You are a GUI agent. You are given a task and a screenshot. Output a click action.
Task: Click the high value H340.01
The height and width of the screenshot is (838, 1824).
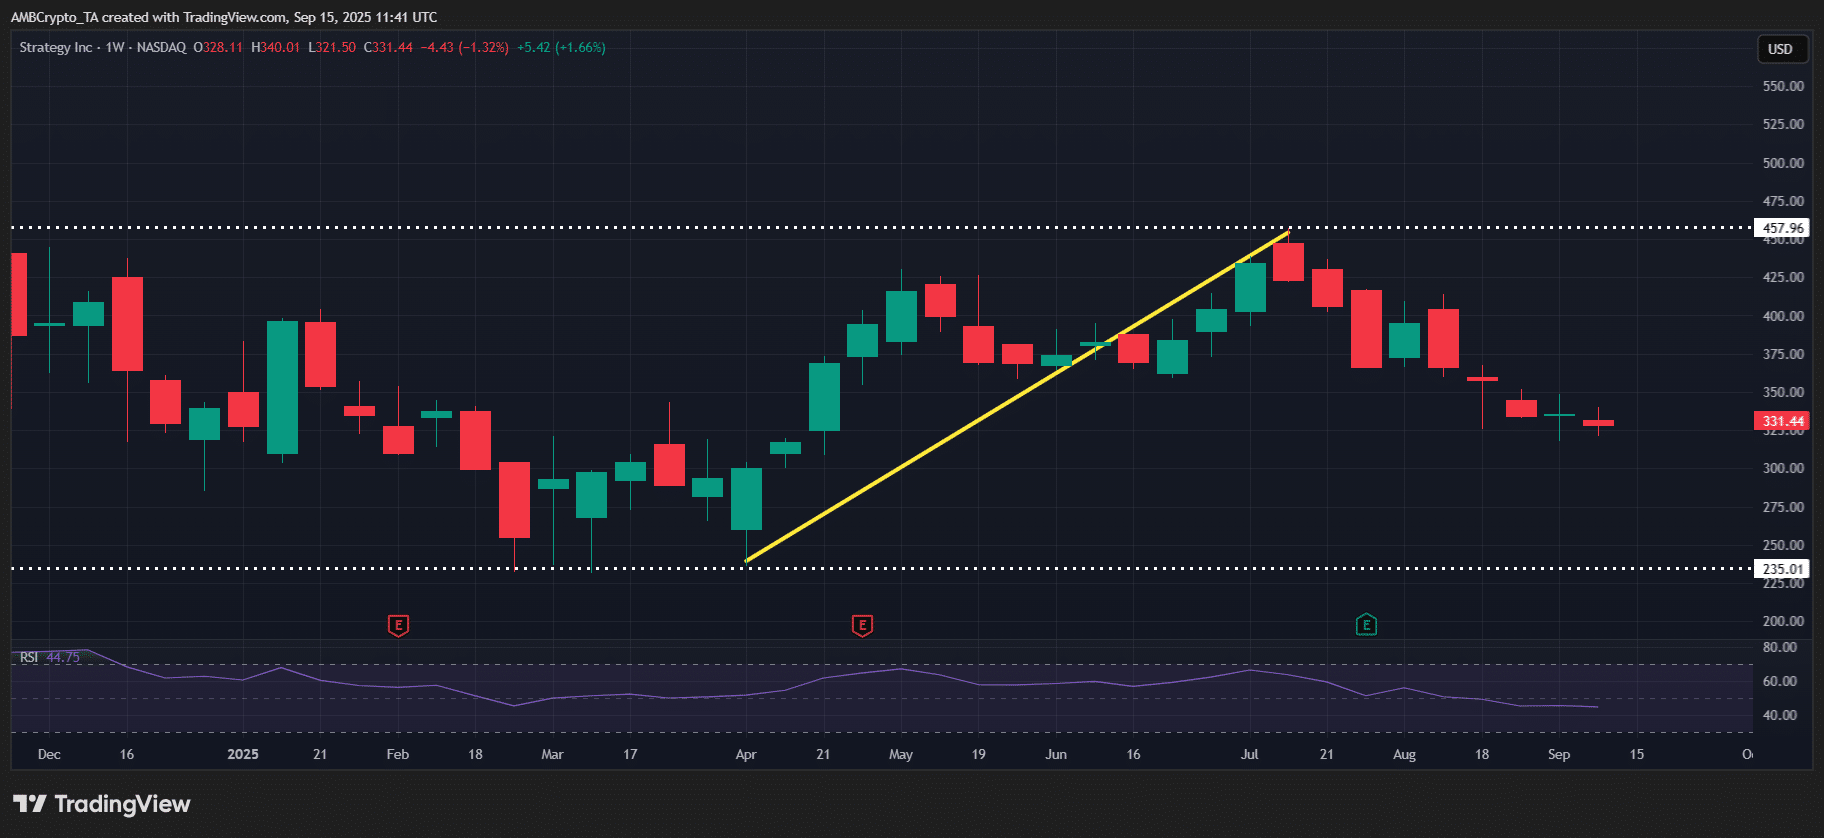click(x=275, y=47)
